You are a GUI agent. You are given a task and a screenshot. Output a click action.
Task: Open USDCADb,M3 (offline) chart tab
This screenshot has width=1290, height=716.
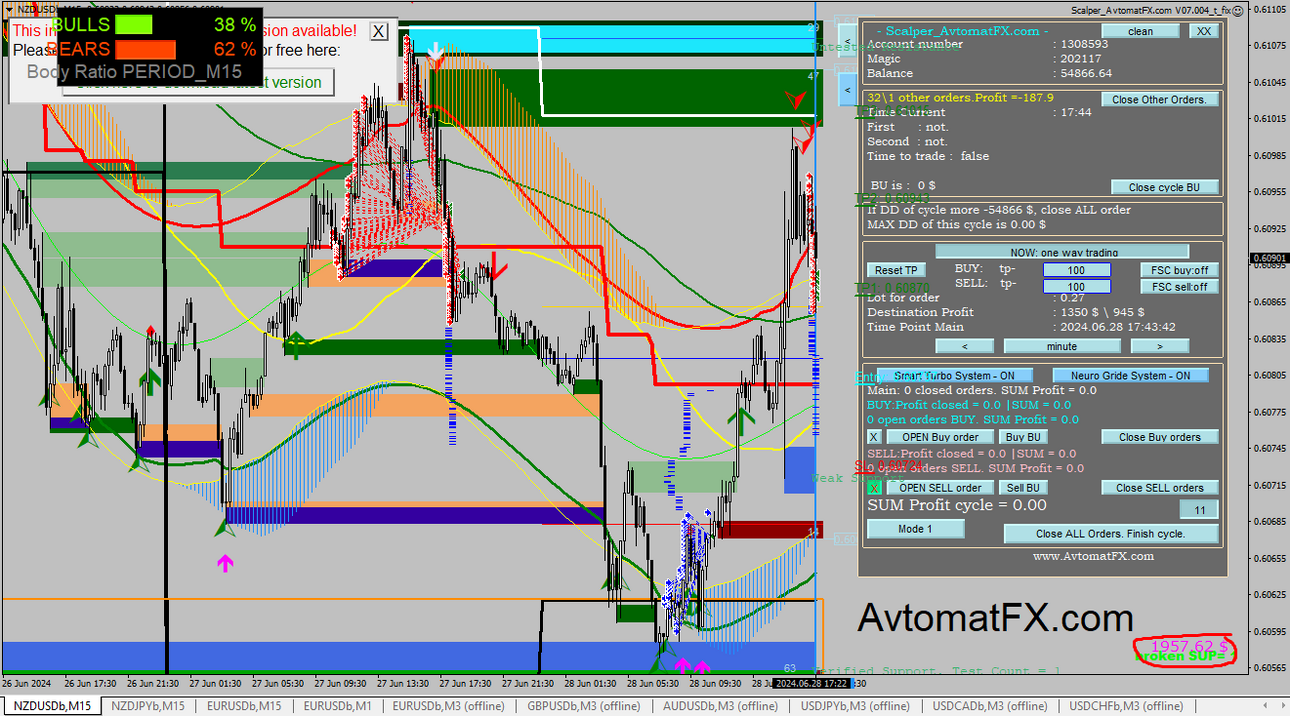click(991, 706)
